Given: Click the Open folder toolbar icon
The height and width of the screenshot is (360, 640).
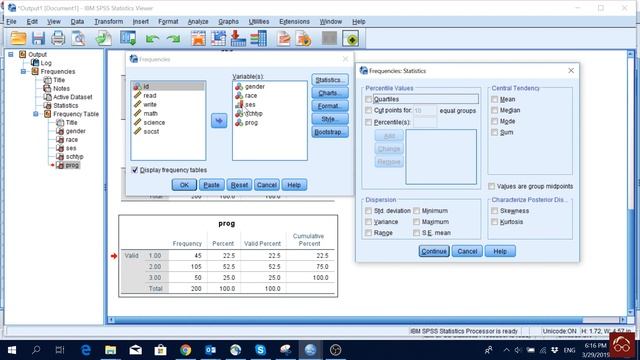Looking at the screenshot, I should (x=18, y=39).
